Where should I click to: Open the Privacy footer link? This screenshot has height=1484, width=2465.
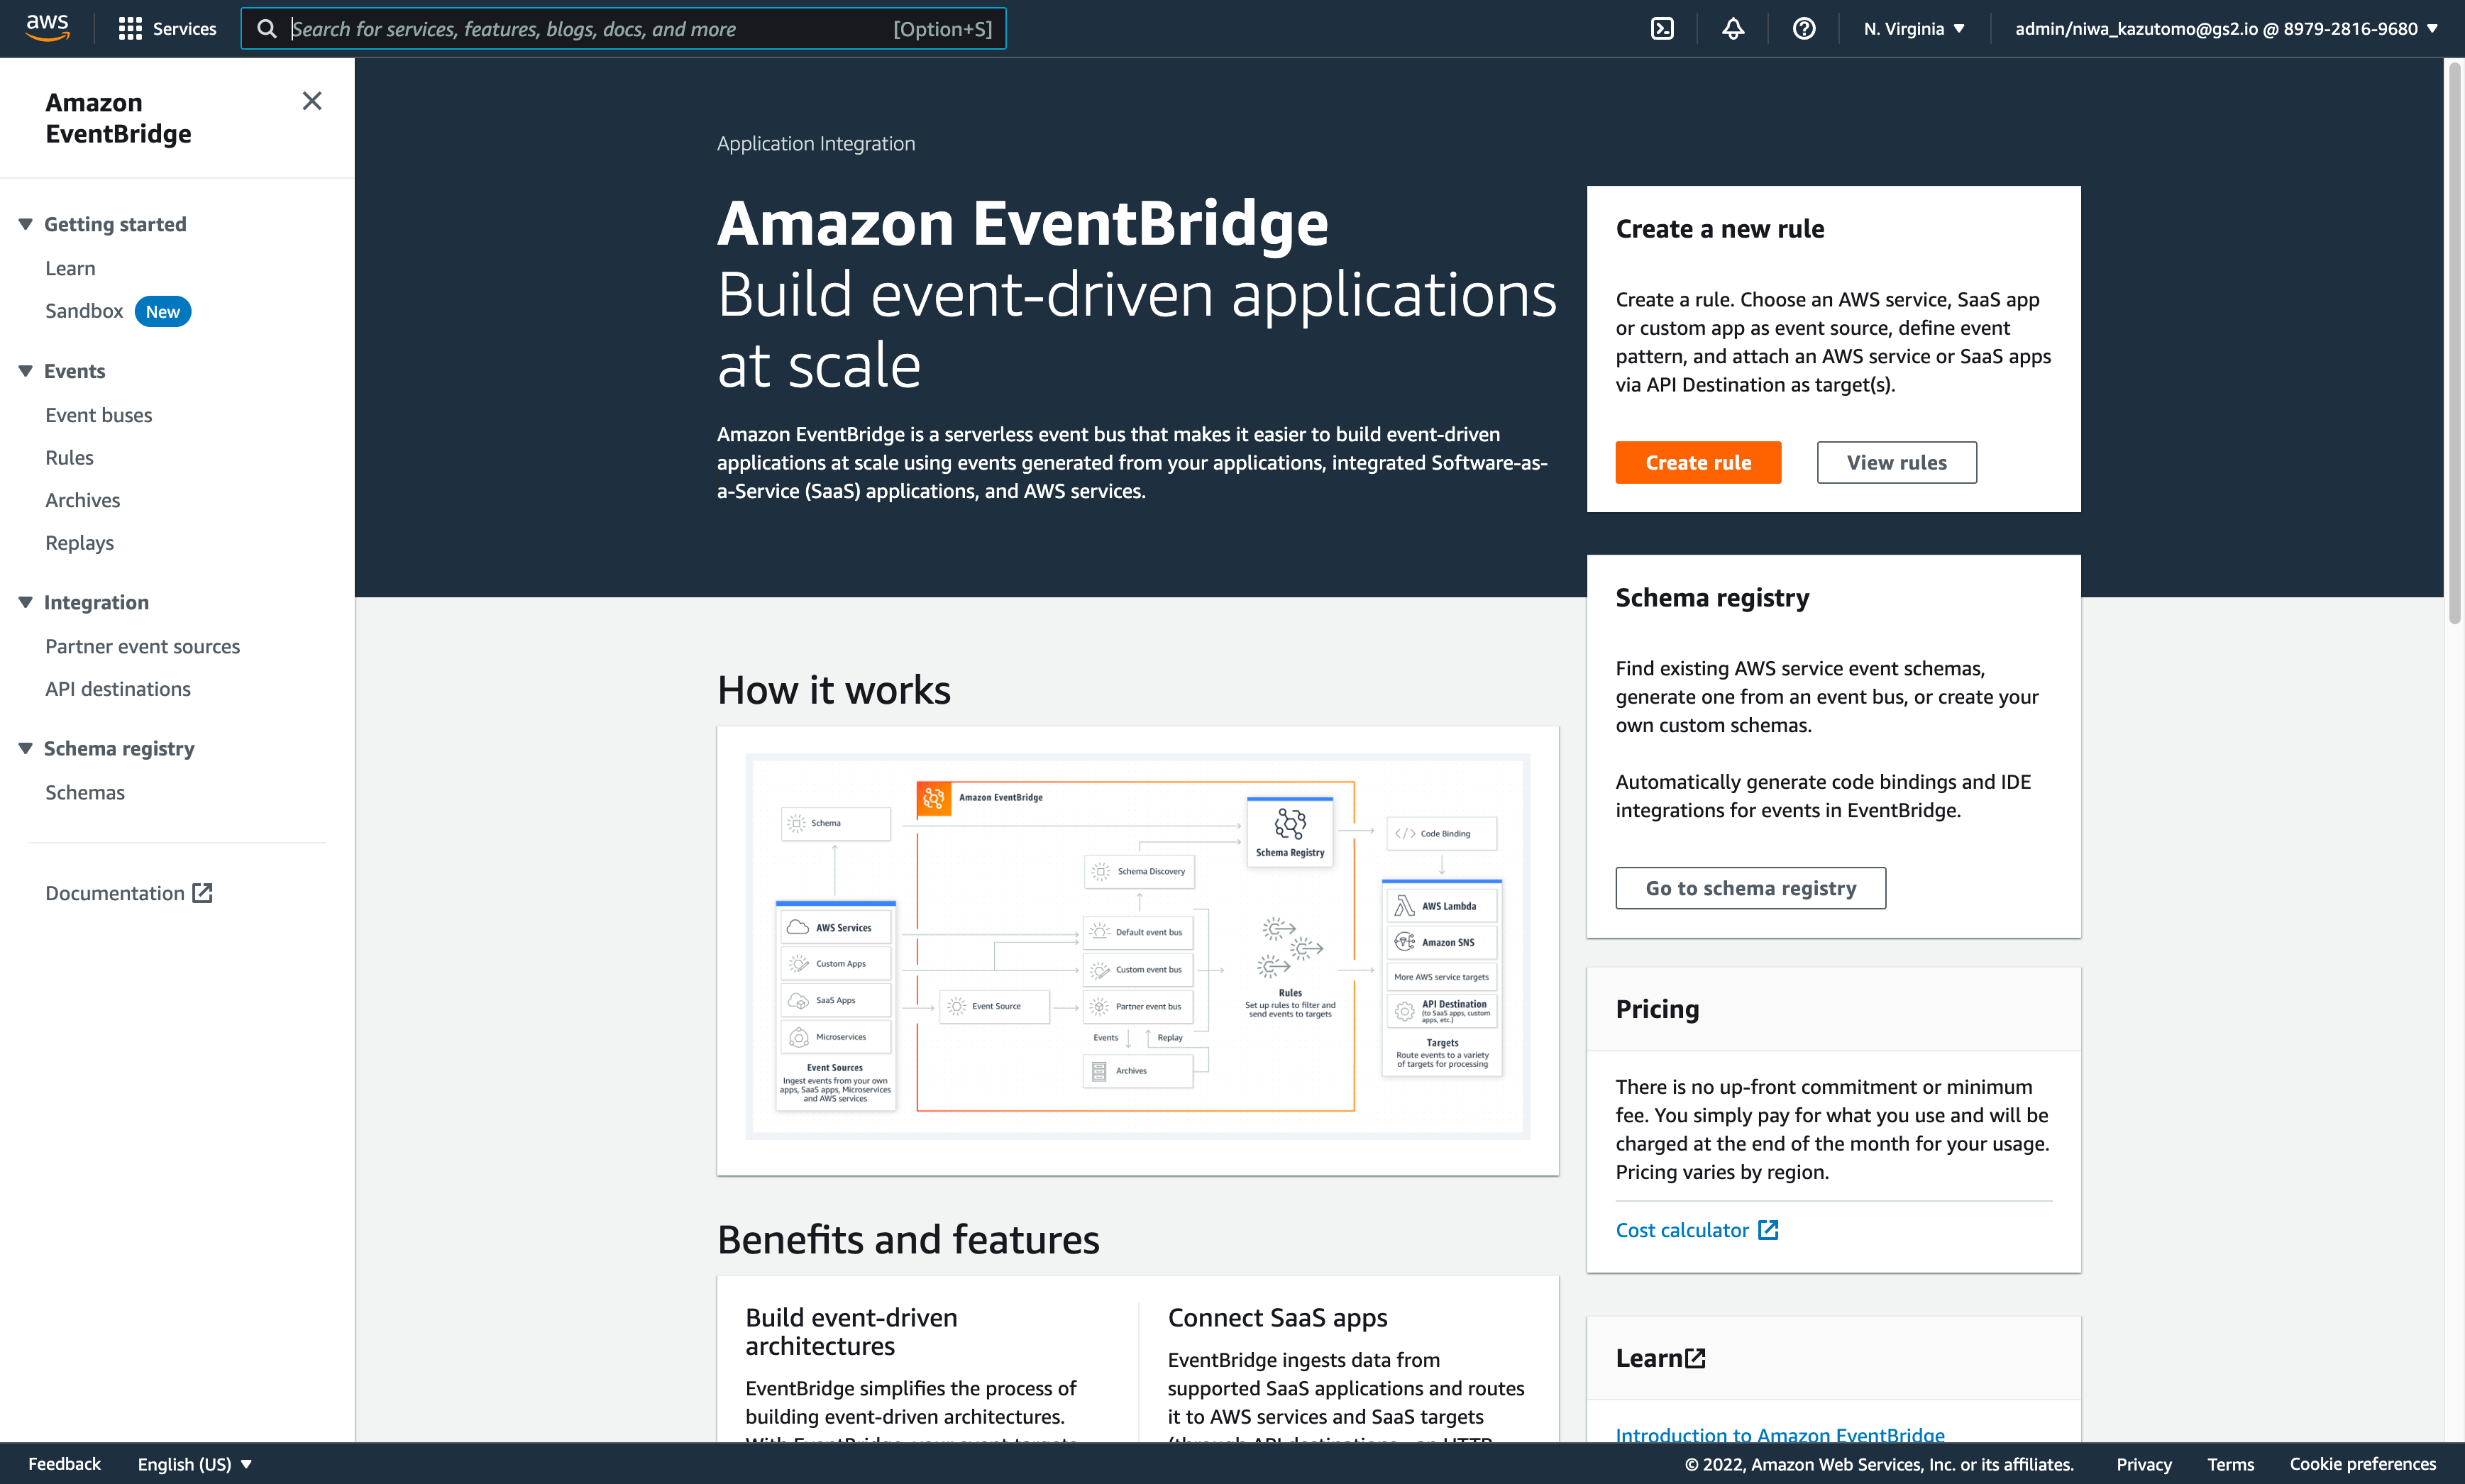(x=2143, y=1464)
